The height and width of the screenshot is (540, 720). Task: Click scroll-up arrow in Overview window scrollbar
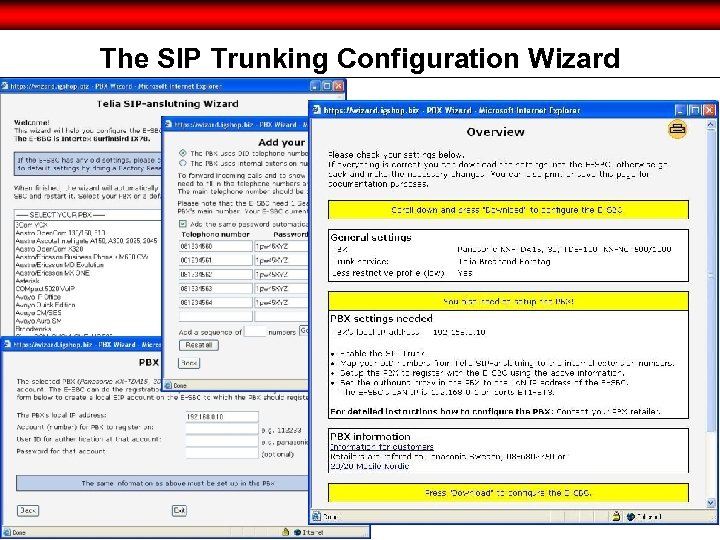711,124
